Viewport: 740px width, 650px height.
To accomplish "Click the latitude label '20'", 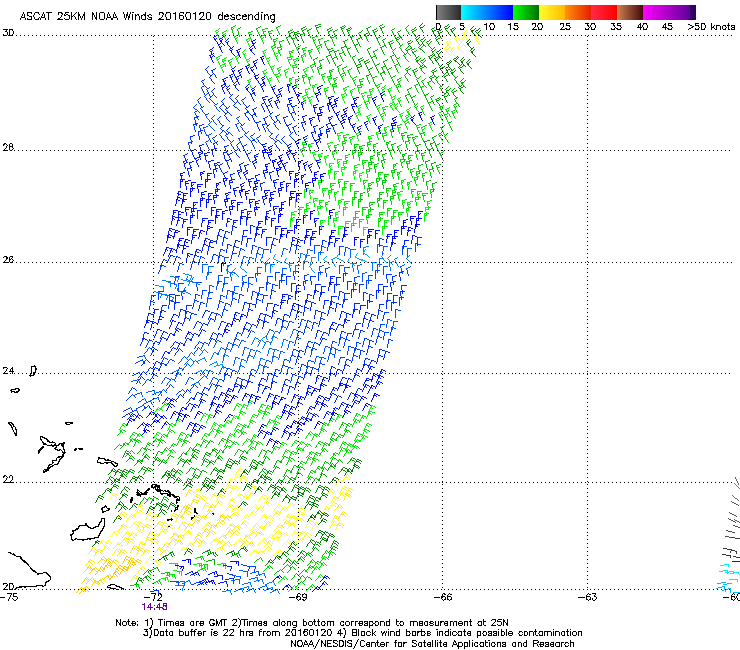I will (8, 586).
